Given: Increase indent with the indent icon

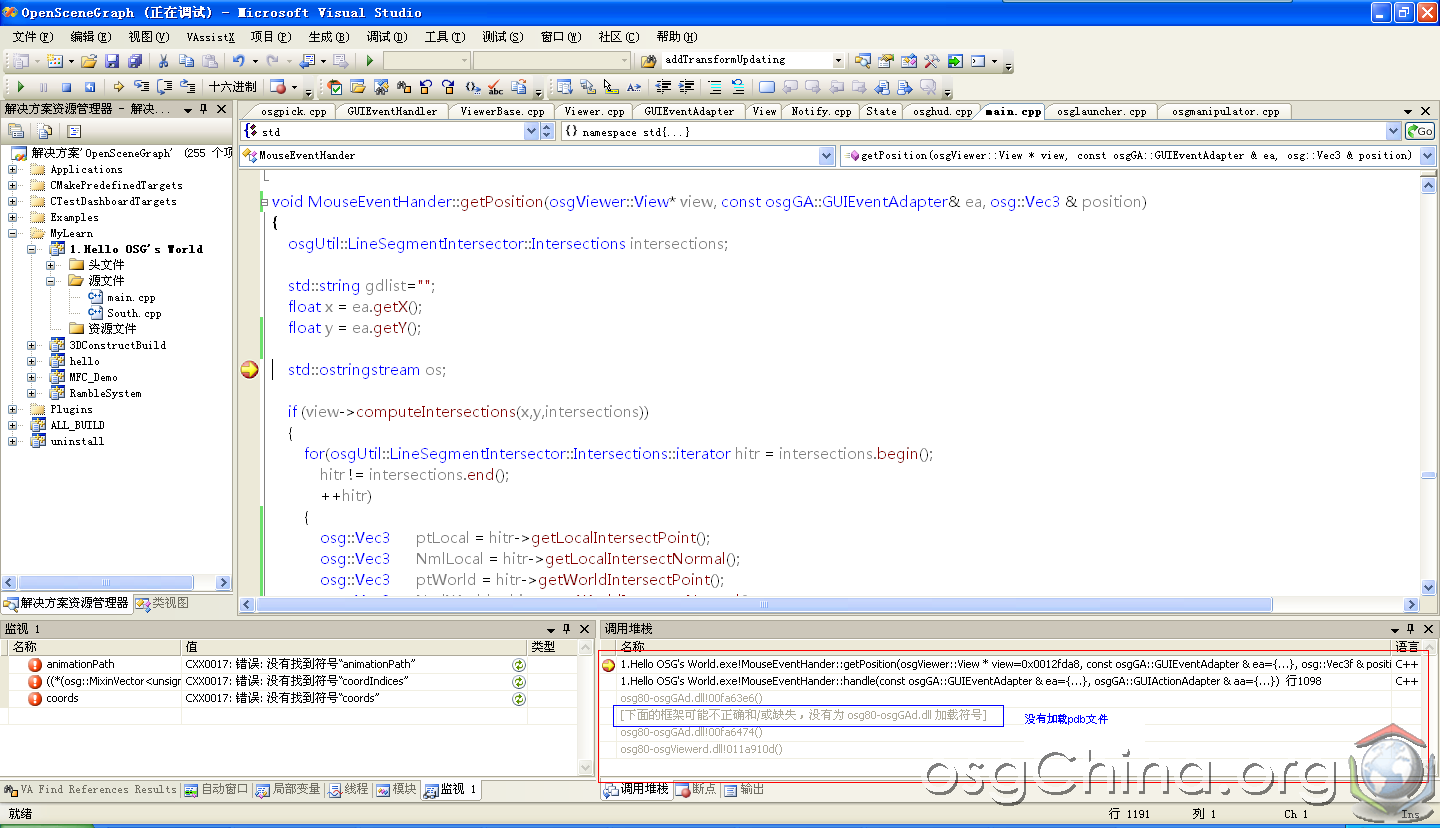Looking at the screenshot, I should pyautogui.click(x=686, y=87).
